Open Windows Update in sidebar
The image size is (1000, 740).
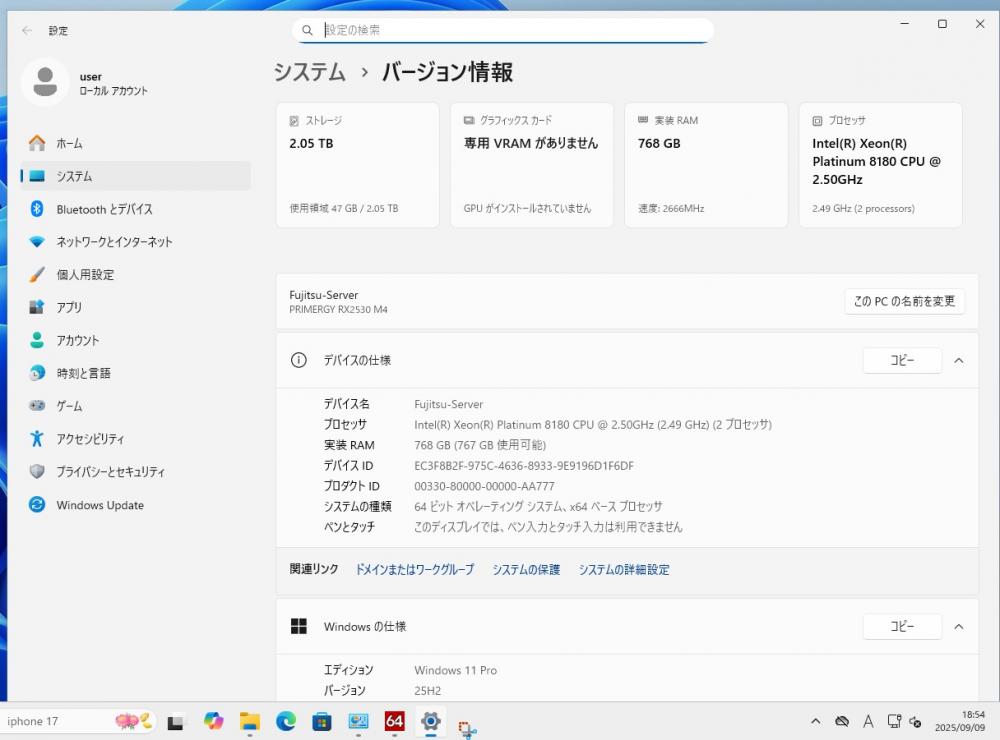135,505
